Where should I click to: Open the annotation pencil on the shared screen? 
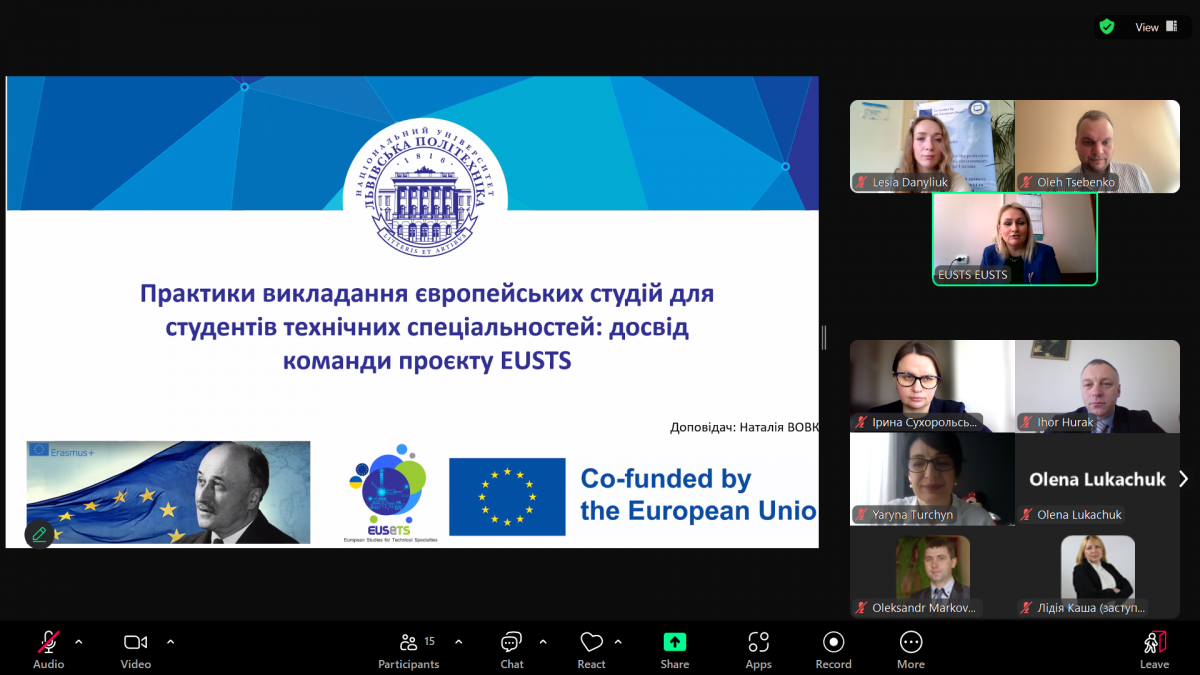click(39, 534)
